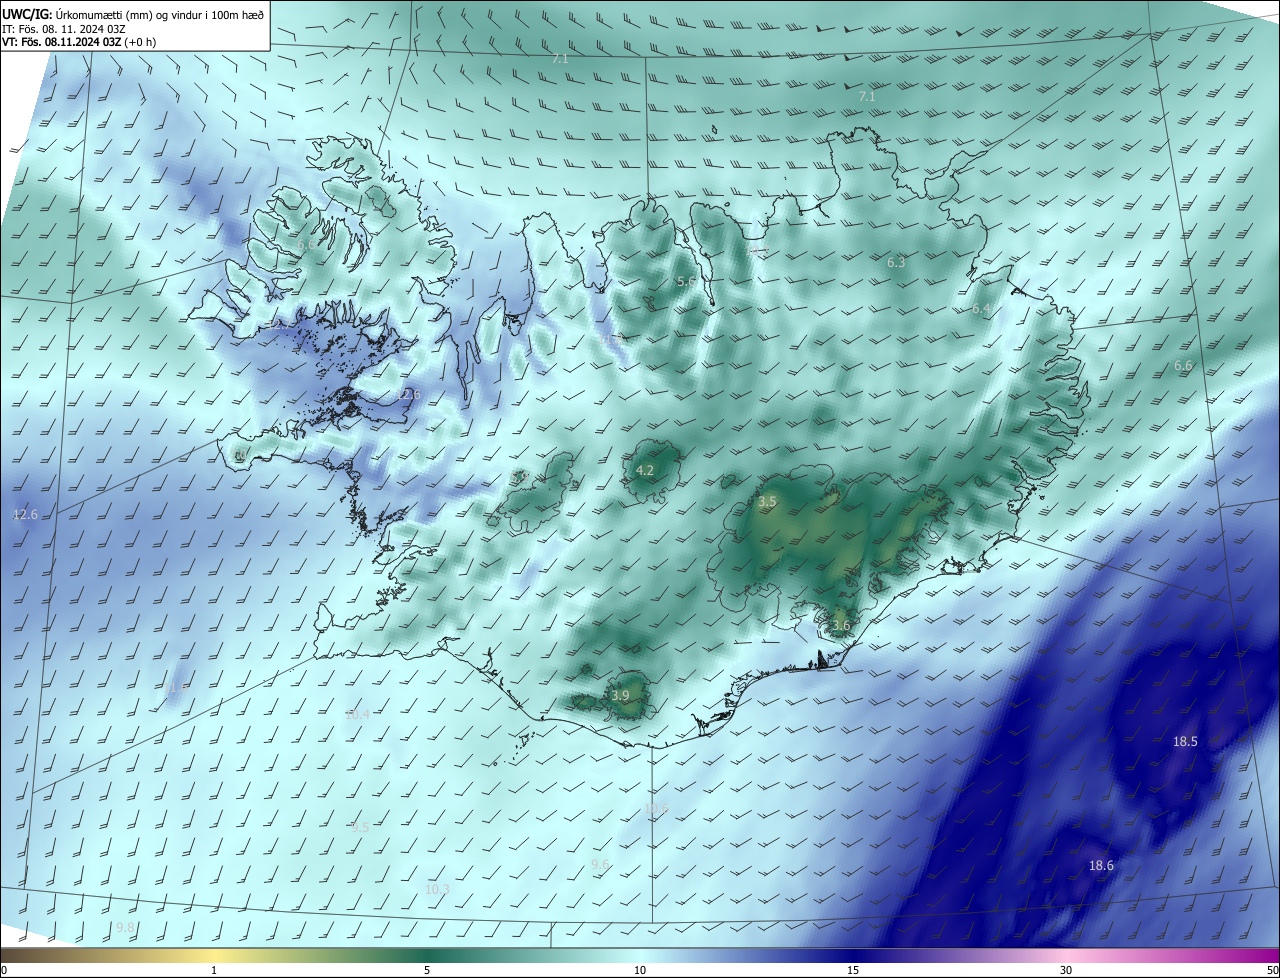Click the 50 tick on color scale
This screenshot has height=978, width=1280.
pyautogui.click(x=1272, y=970)
